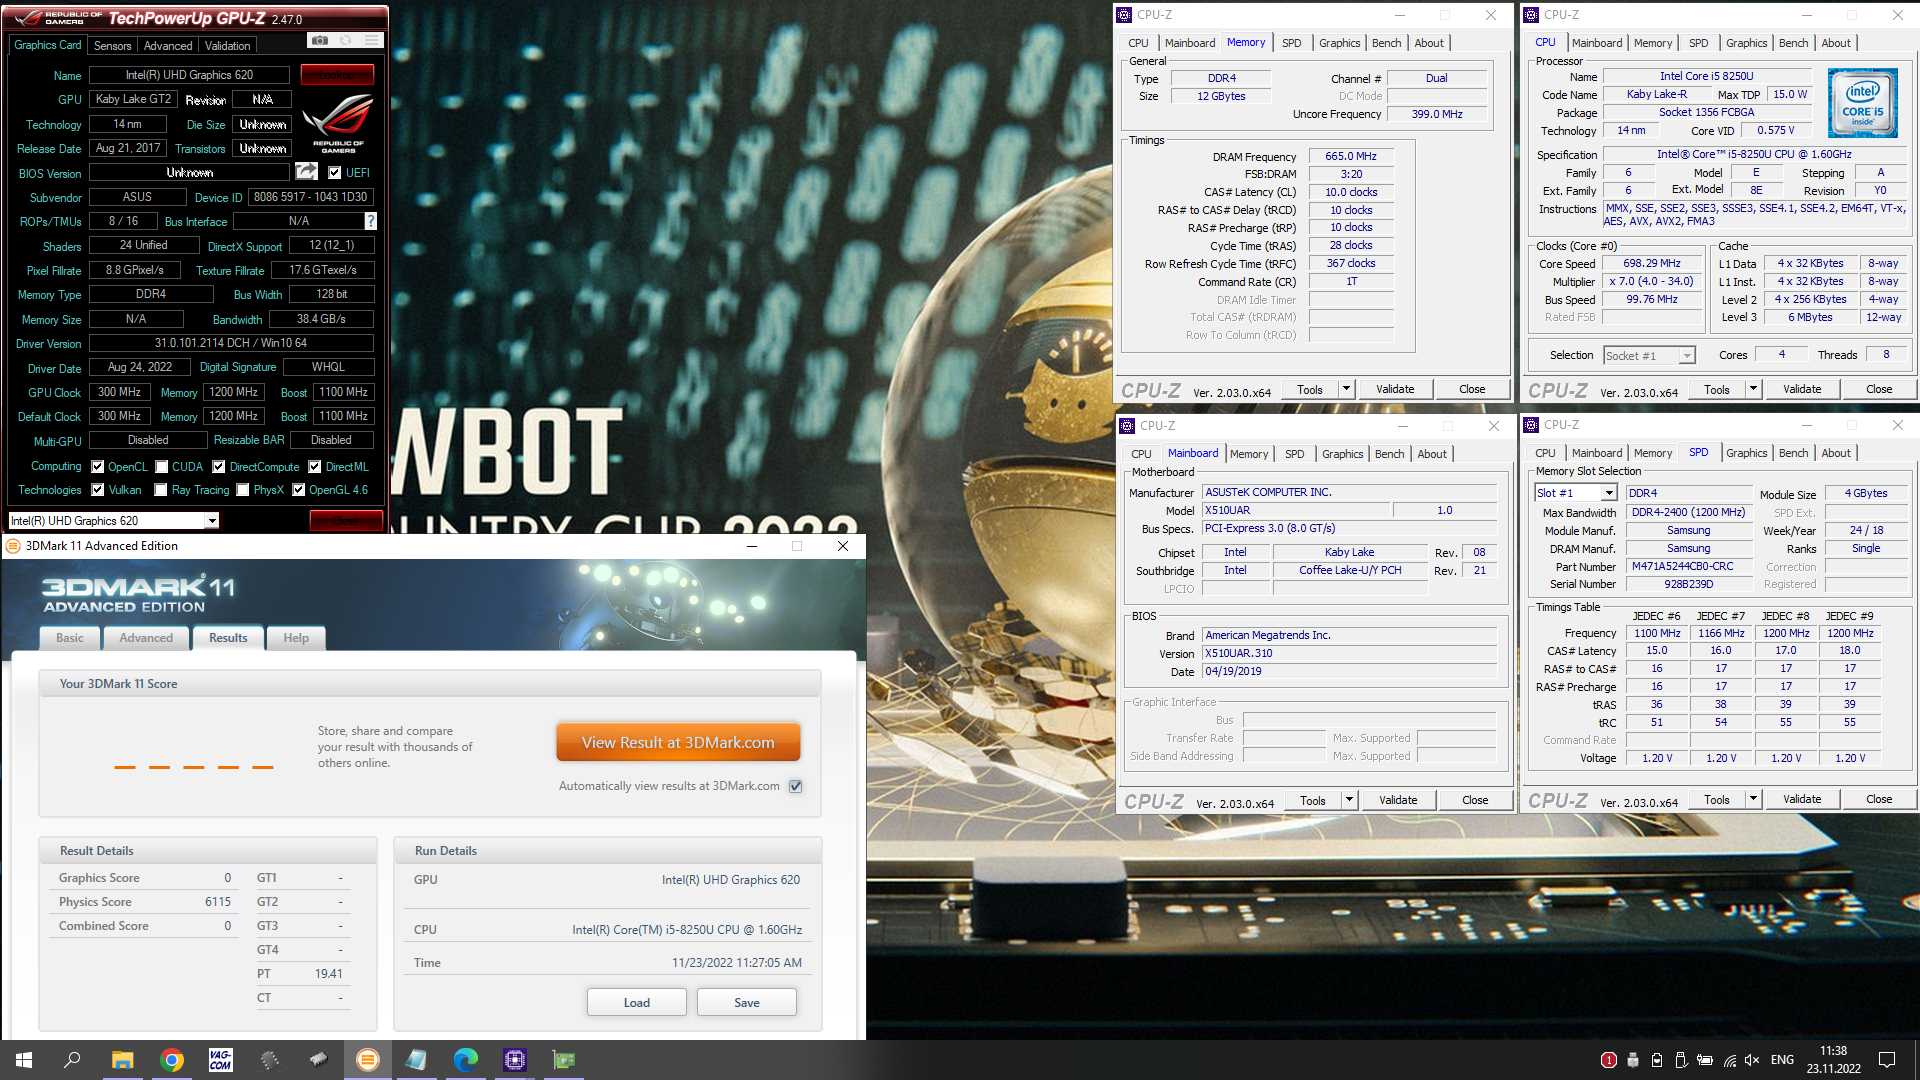Screen dimensions: 1920x1080
Task: Open the Windows Start menu
Action: [24, 1060]
